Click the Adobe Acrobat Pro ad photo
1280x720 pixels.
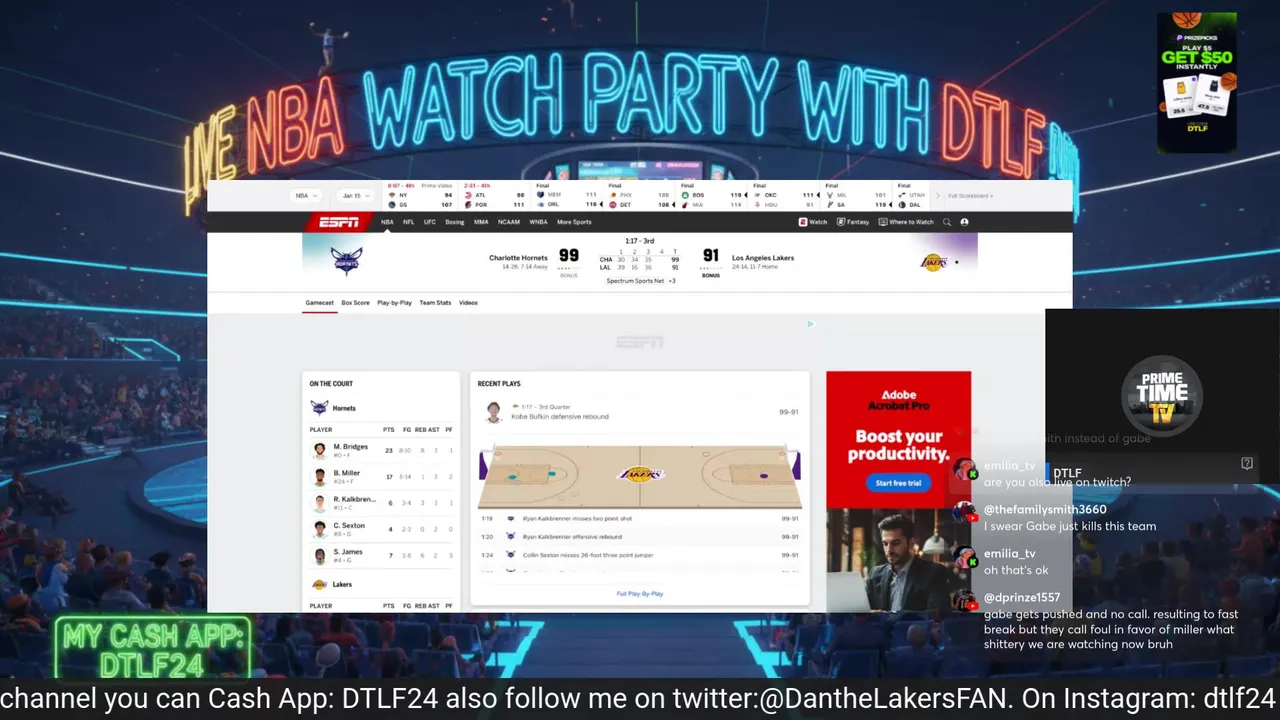tap(898, 560)
